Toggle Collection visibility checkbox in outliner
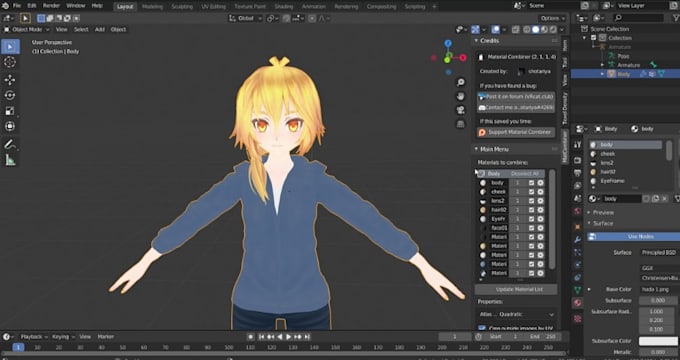Image resolution: width=680 pixels, height=360 pixels. pos(594,38)
